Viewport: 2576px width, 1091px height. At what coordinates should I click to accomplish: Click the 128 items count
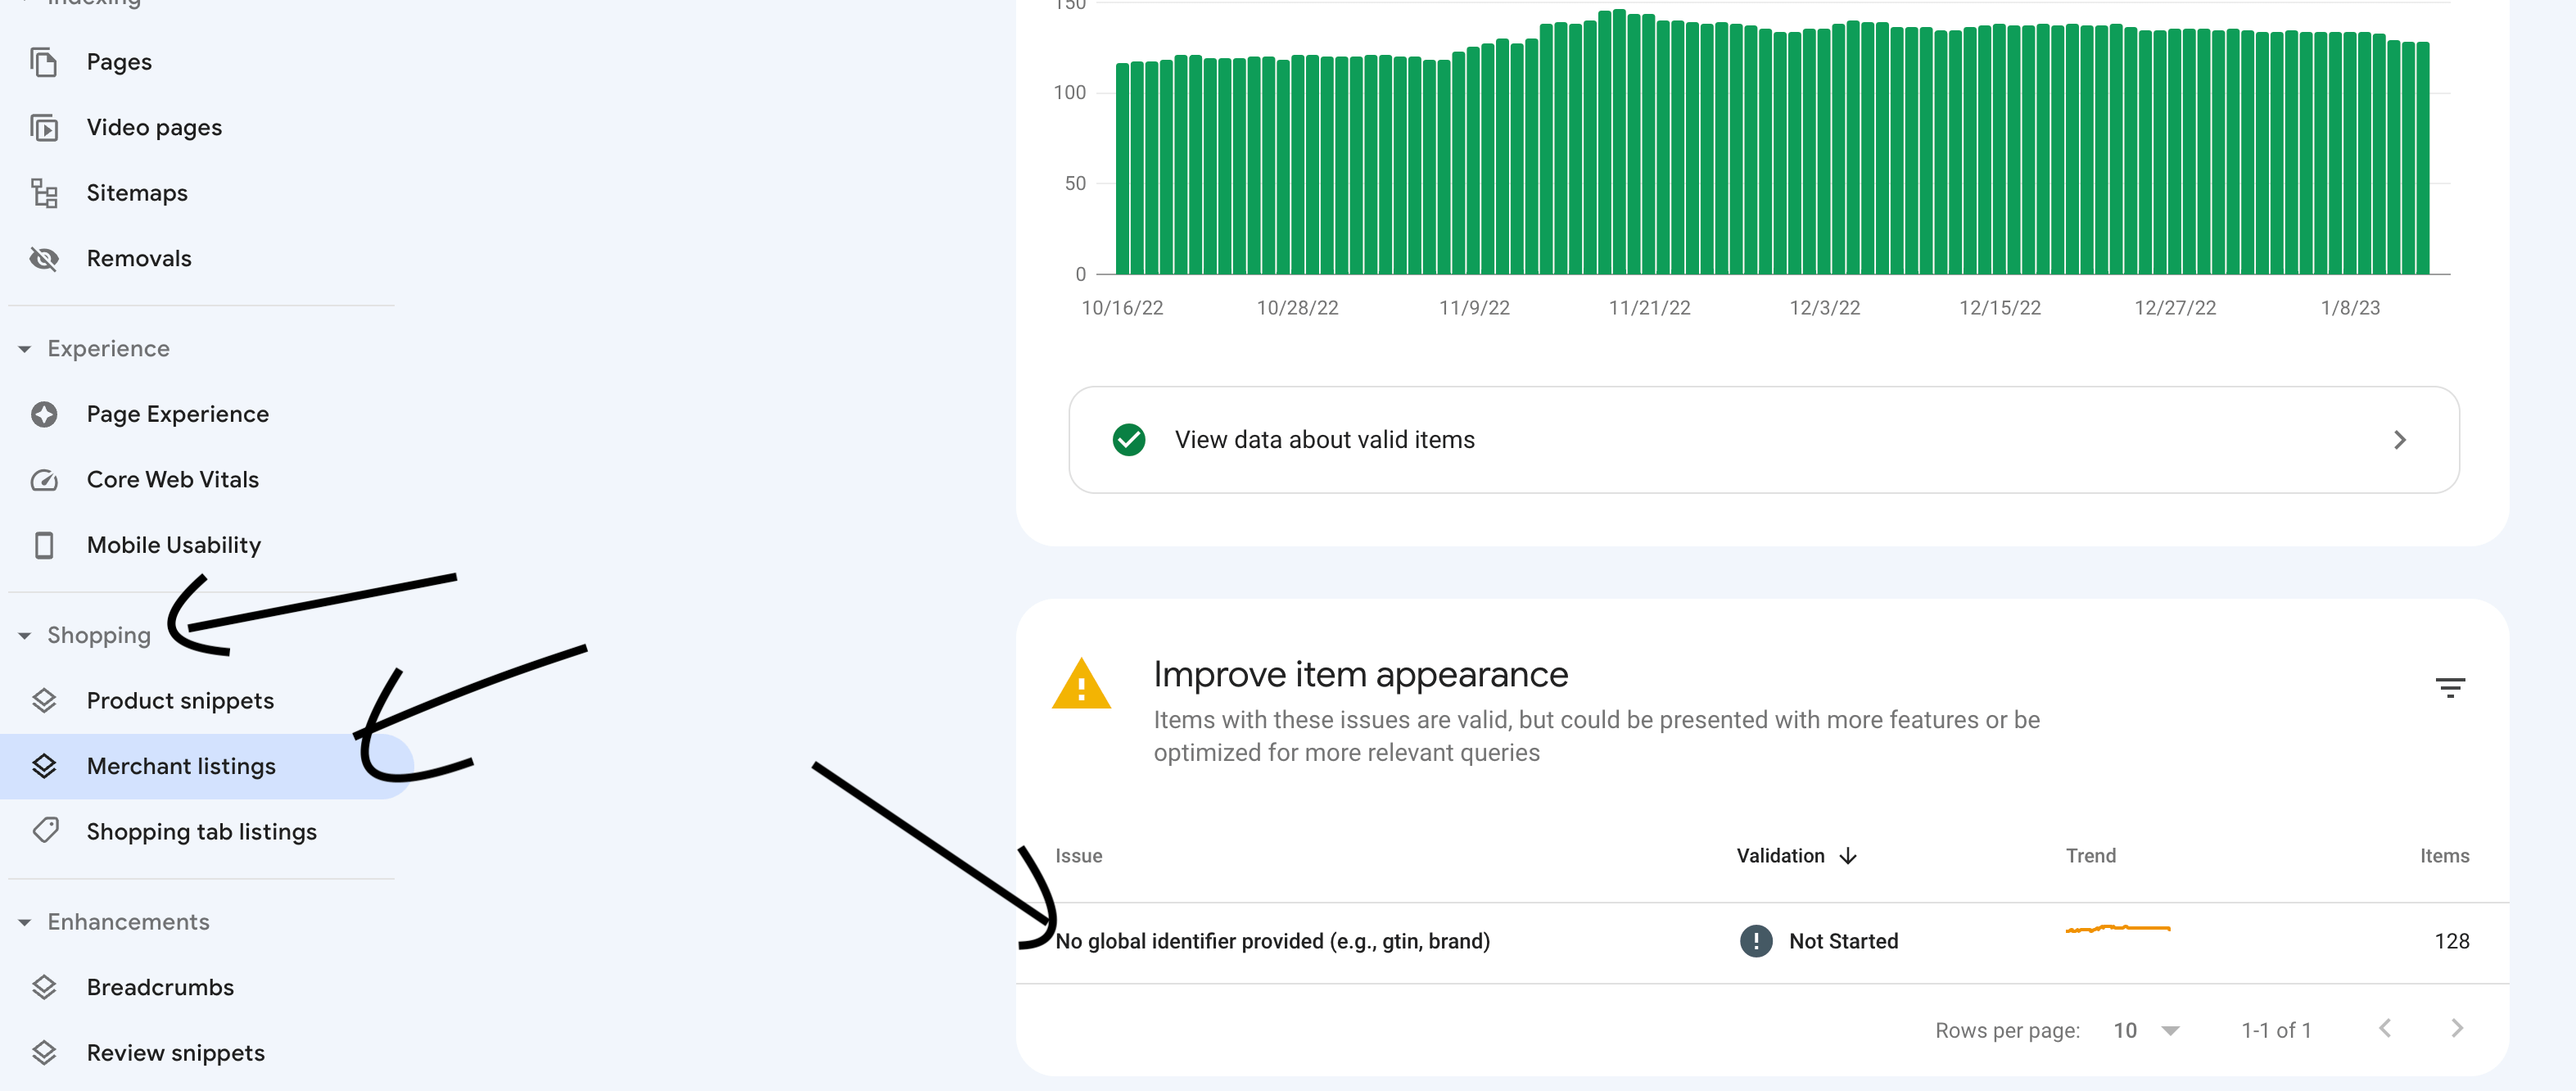pyautogui.click(x=2451, y=942)
